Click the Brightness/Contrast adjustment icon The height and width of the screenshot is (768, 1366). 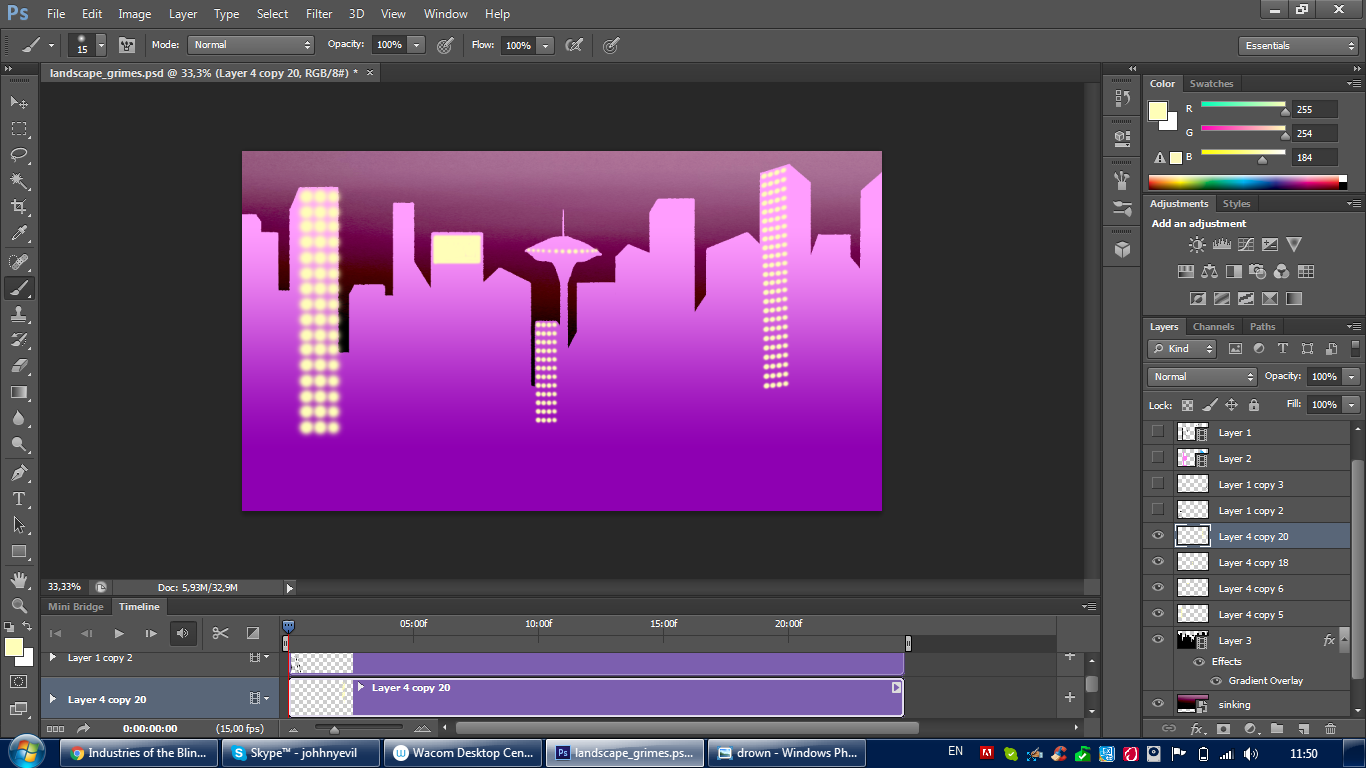coord(1197,244)
